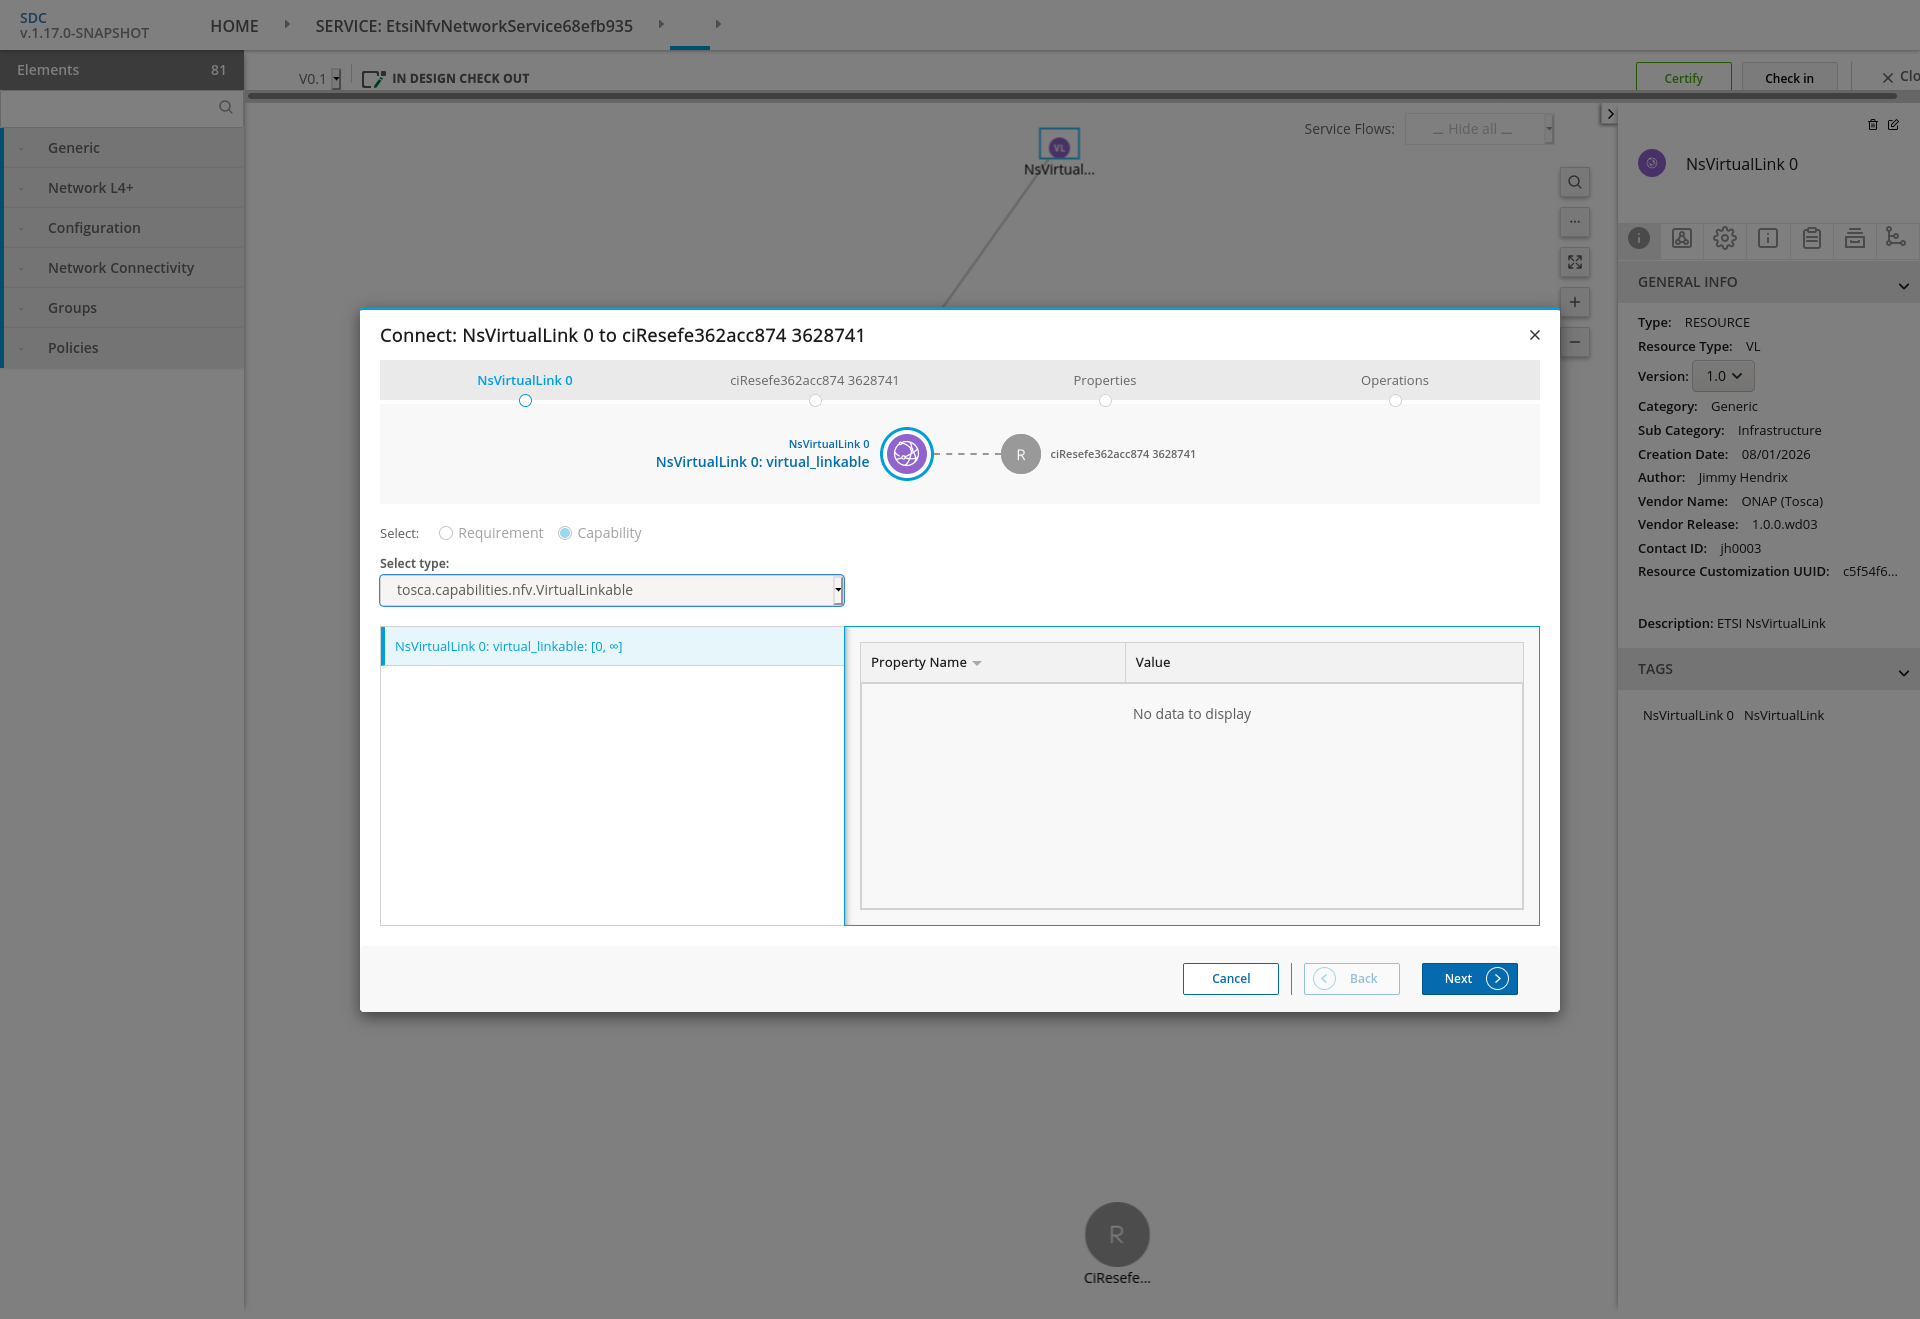Click the canvas zoom in plus button
The height and width of the screenshot is (1319, 1920).
pyautogui.click(x=1575, y=302)
